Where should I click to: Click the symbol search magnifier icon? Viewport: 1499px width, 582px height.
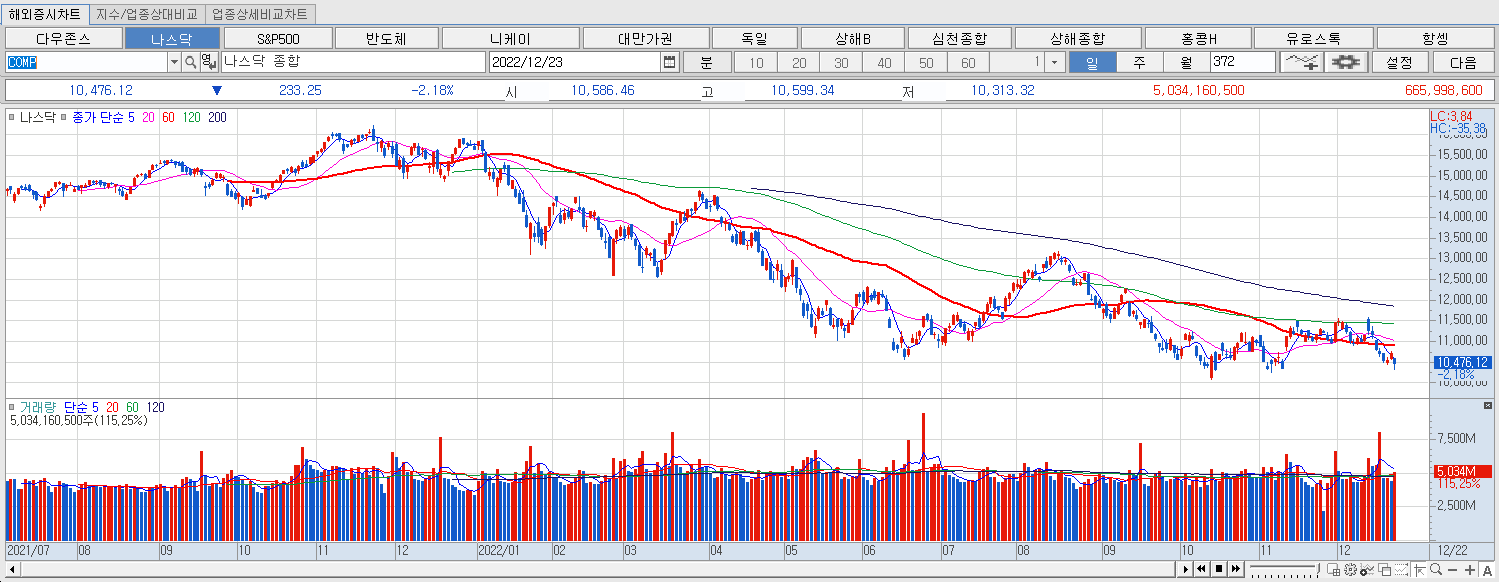point(190,62)
